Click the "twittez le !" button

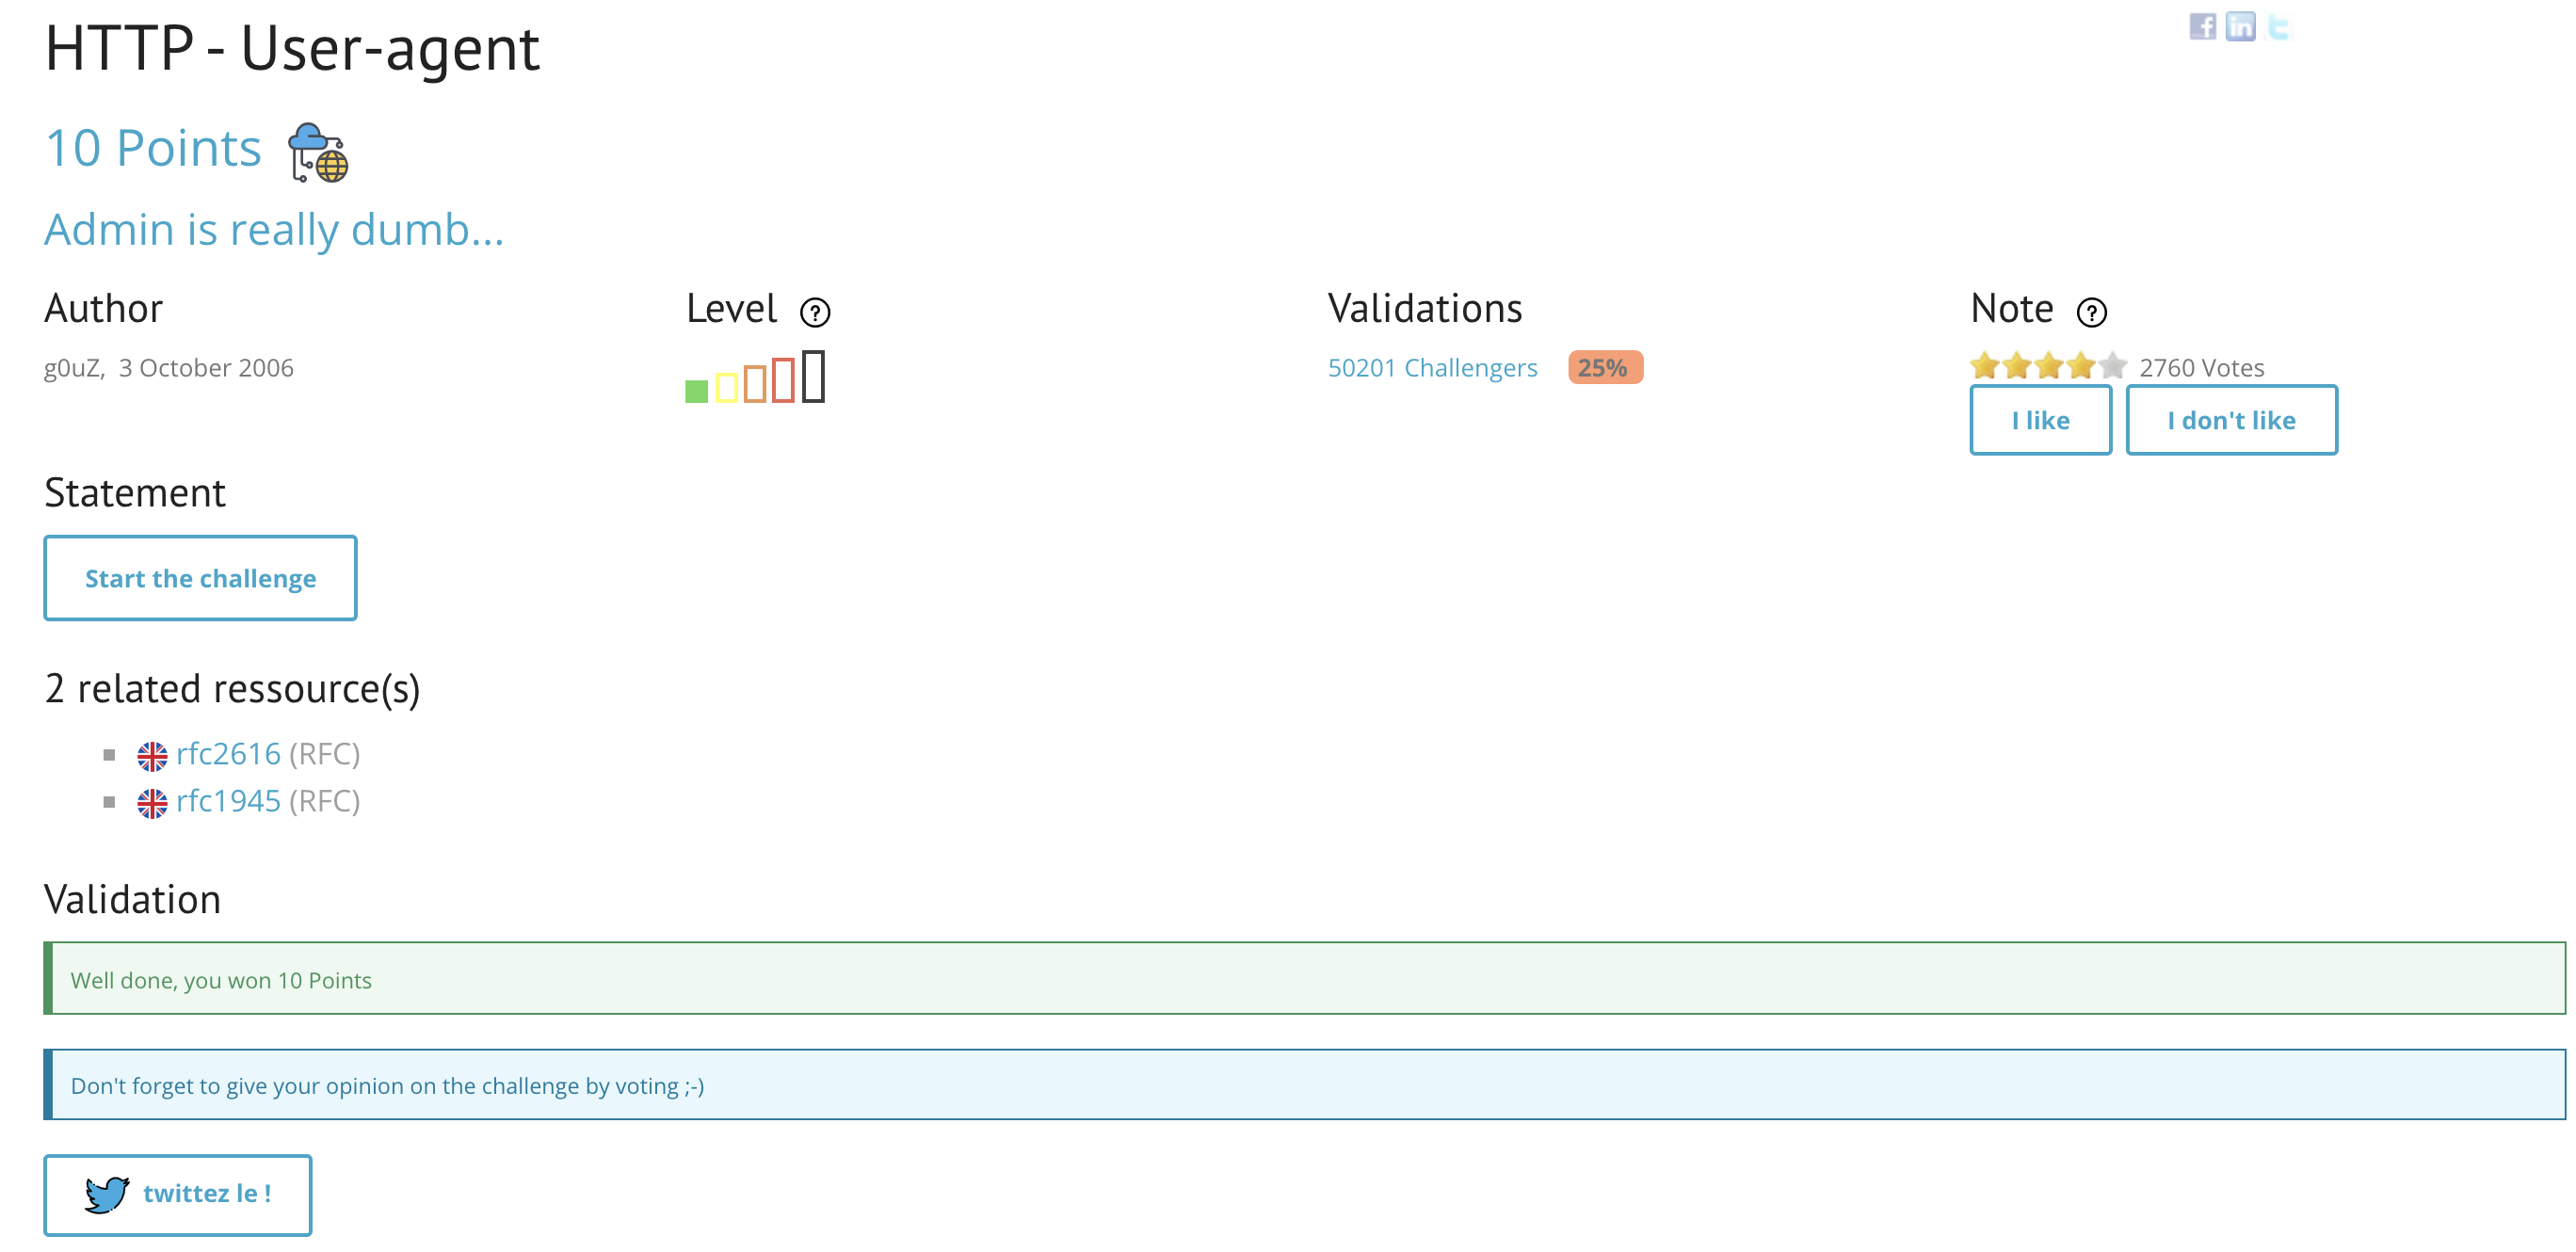click(178, 1194)
